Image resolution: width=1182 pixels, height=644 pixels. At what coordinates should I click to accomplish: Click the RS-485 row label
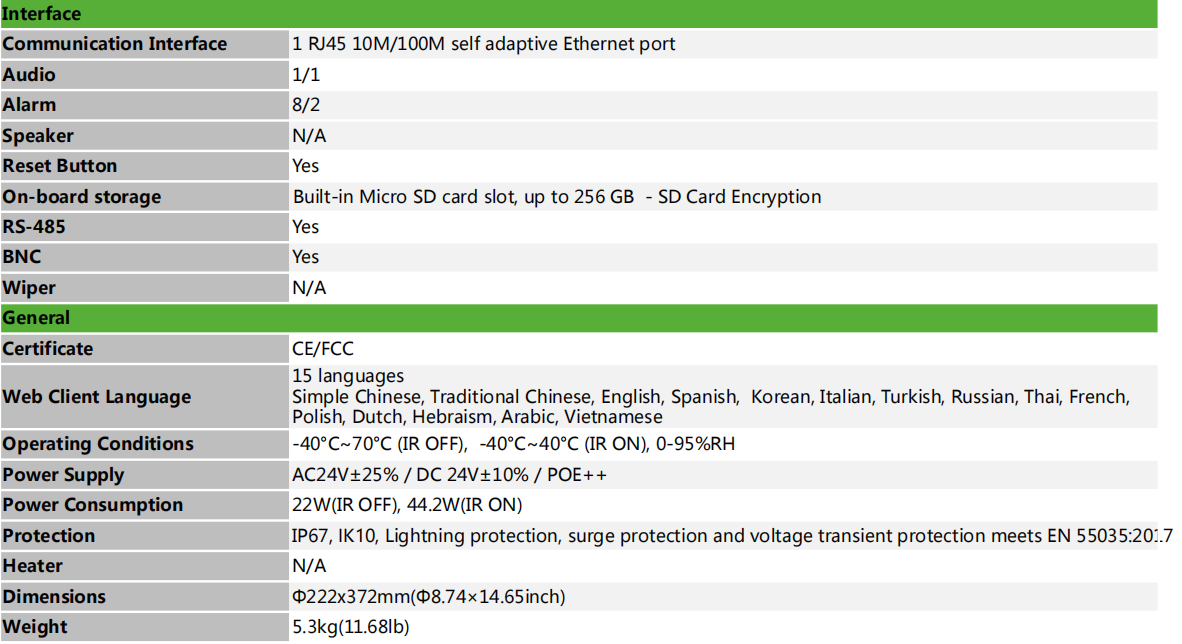click(x=34, y=227)
